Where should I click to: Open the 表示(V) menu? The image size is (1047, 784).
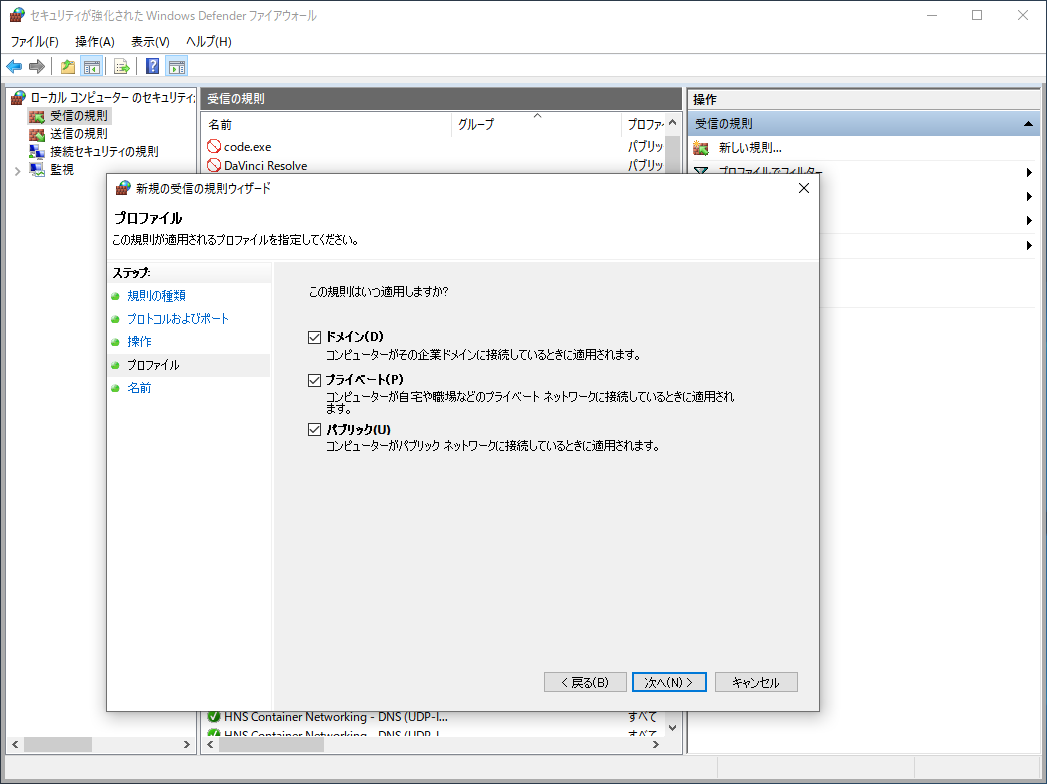pyautogui.click(x=151, y=41)
